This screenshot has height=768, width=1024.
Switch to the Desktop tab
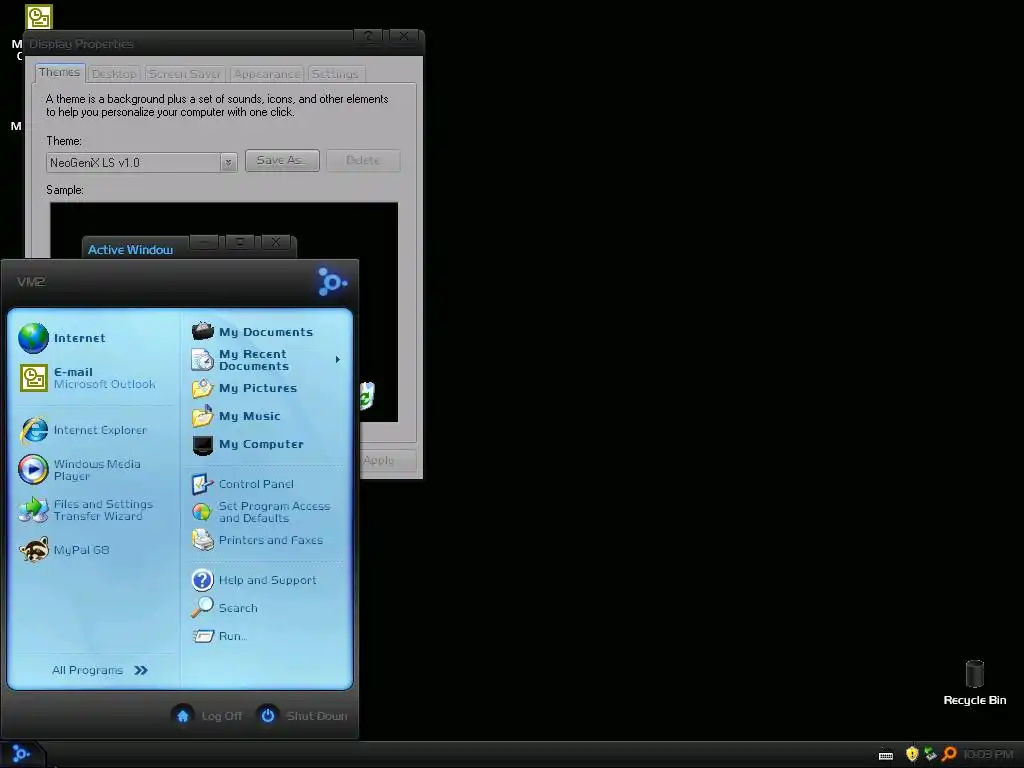tap(114, 74)
